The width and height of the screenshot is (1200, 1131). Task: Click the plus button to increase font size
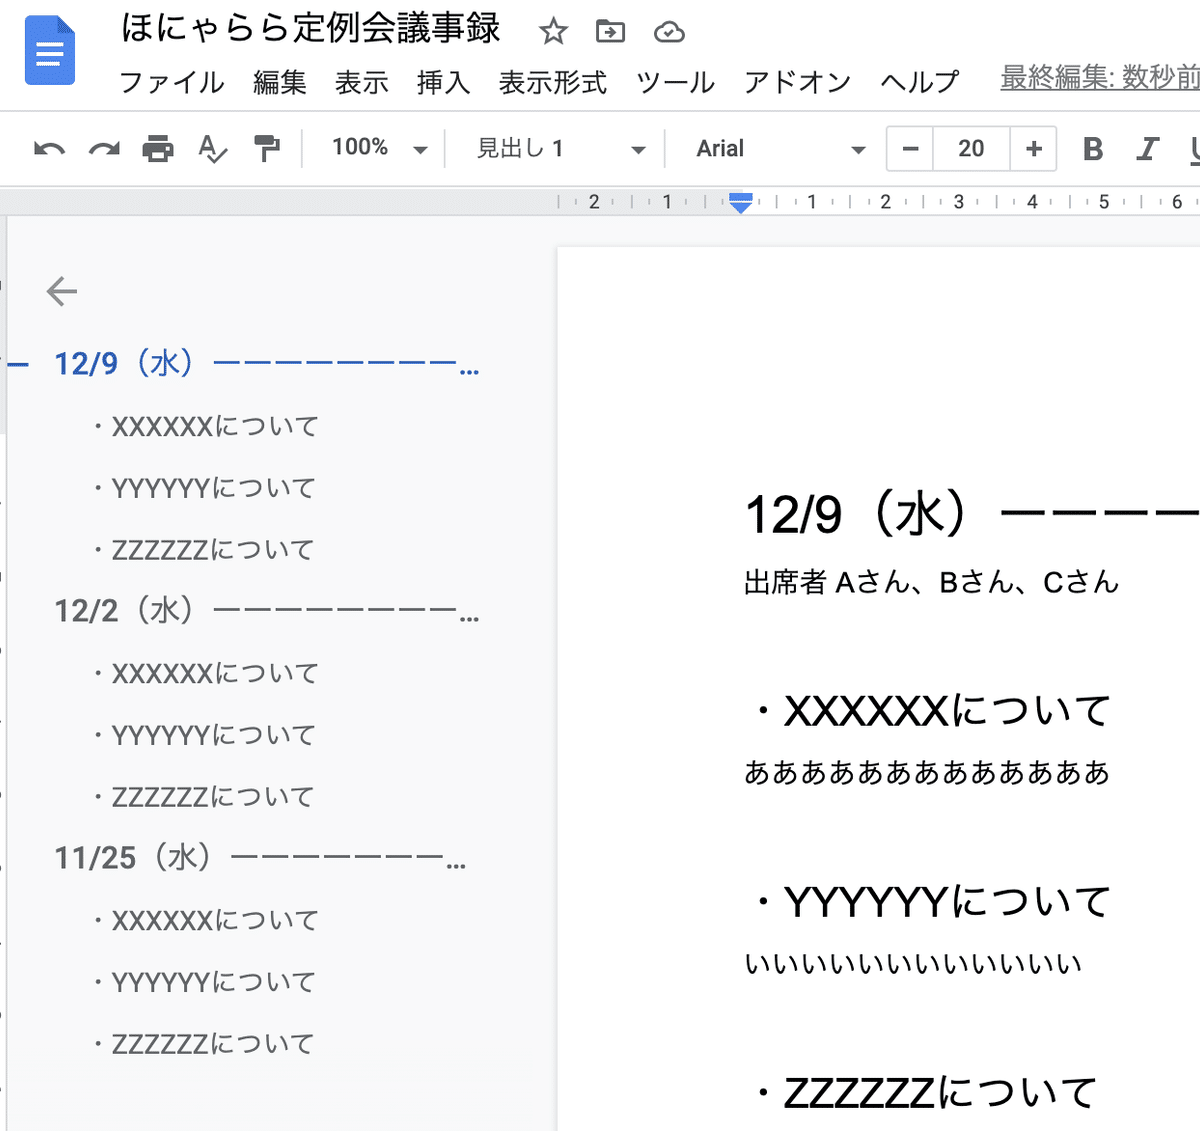[1032, 147]
